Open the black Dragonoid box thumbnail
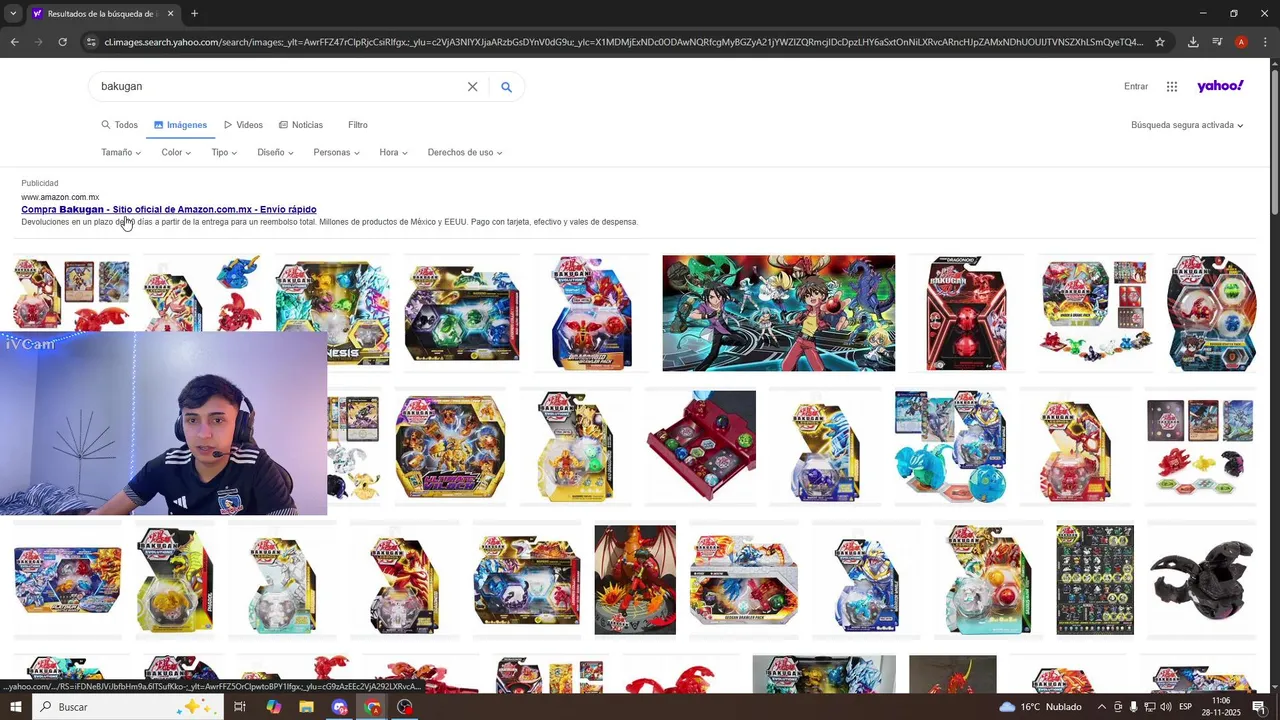Viewport: 1280px width, 720px height. [x=965, y=313]
